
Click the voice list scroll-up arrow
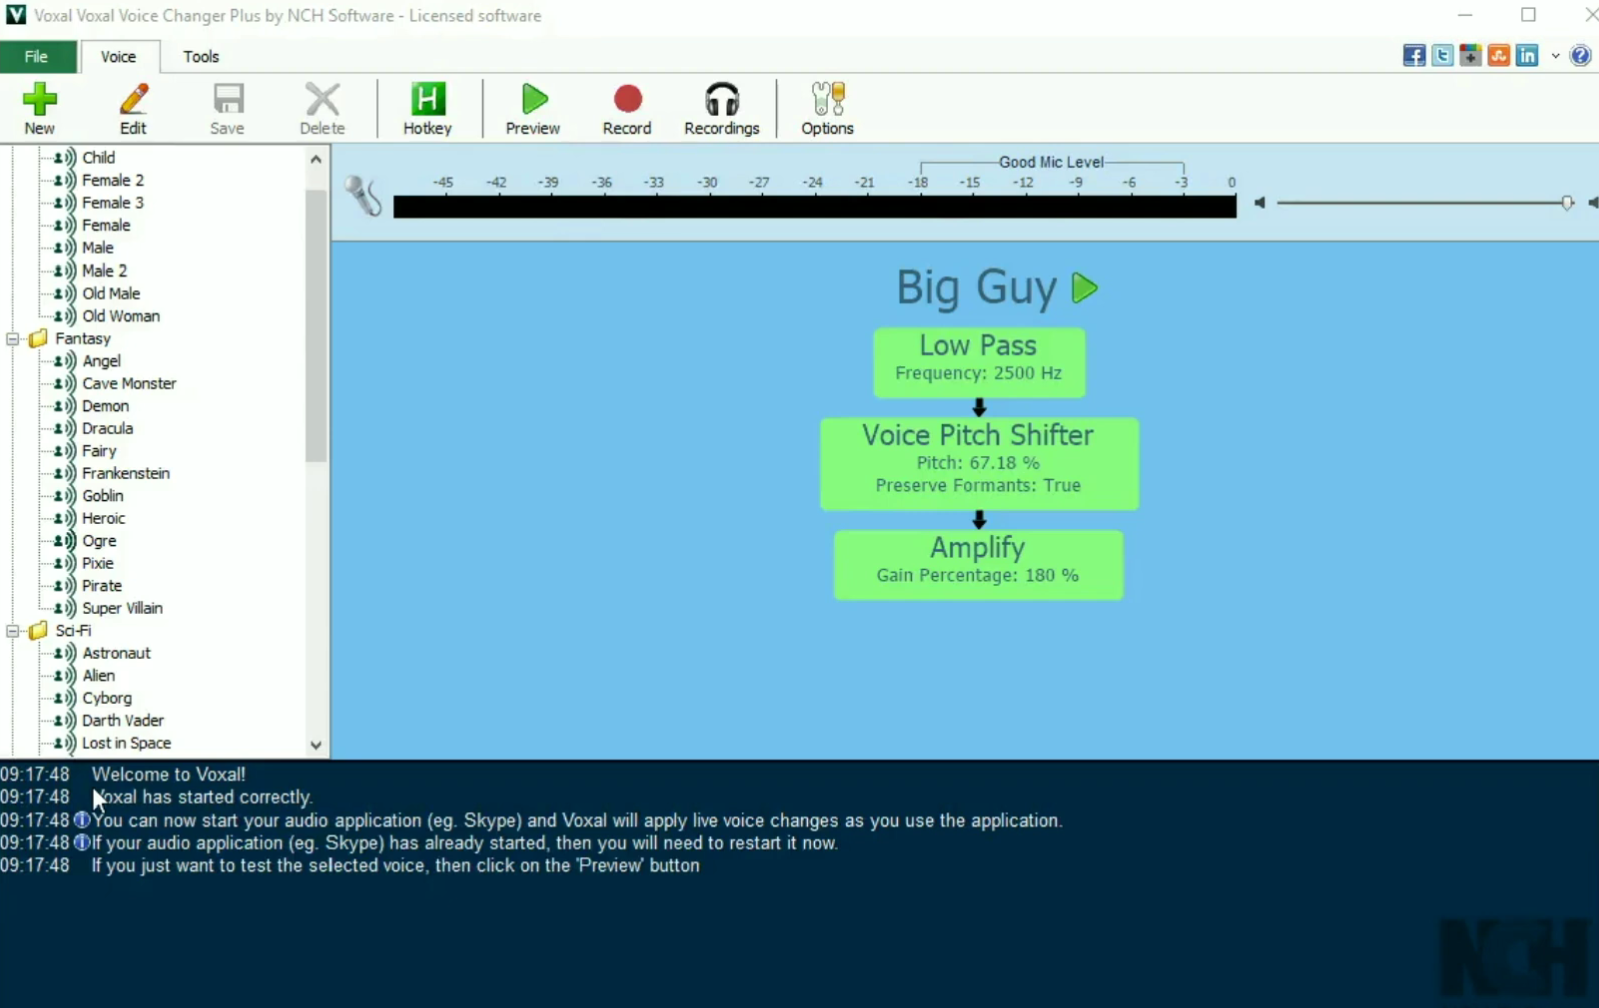316,159
